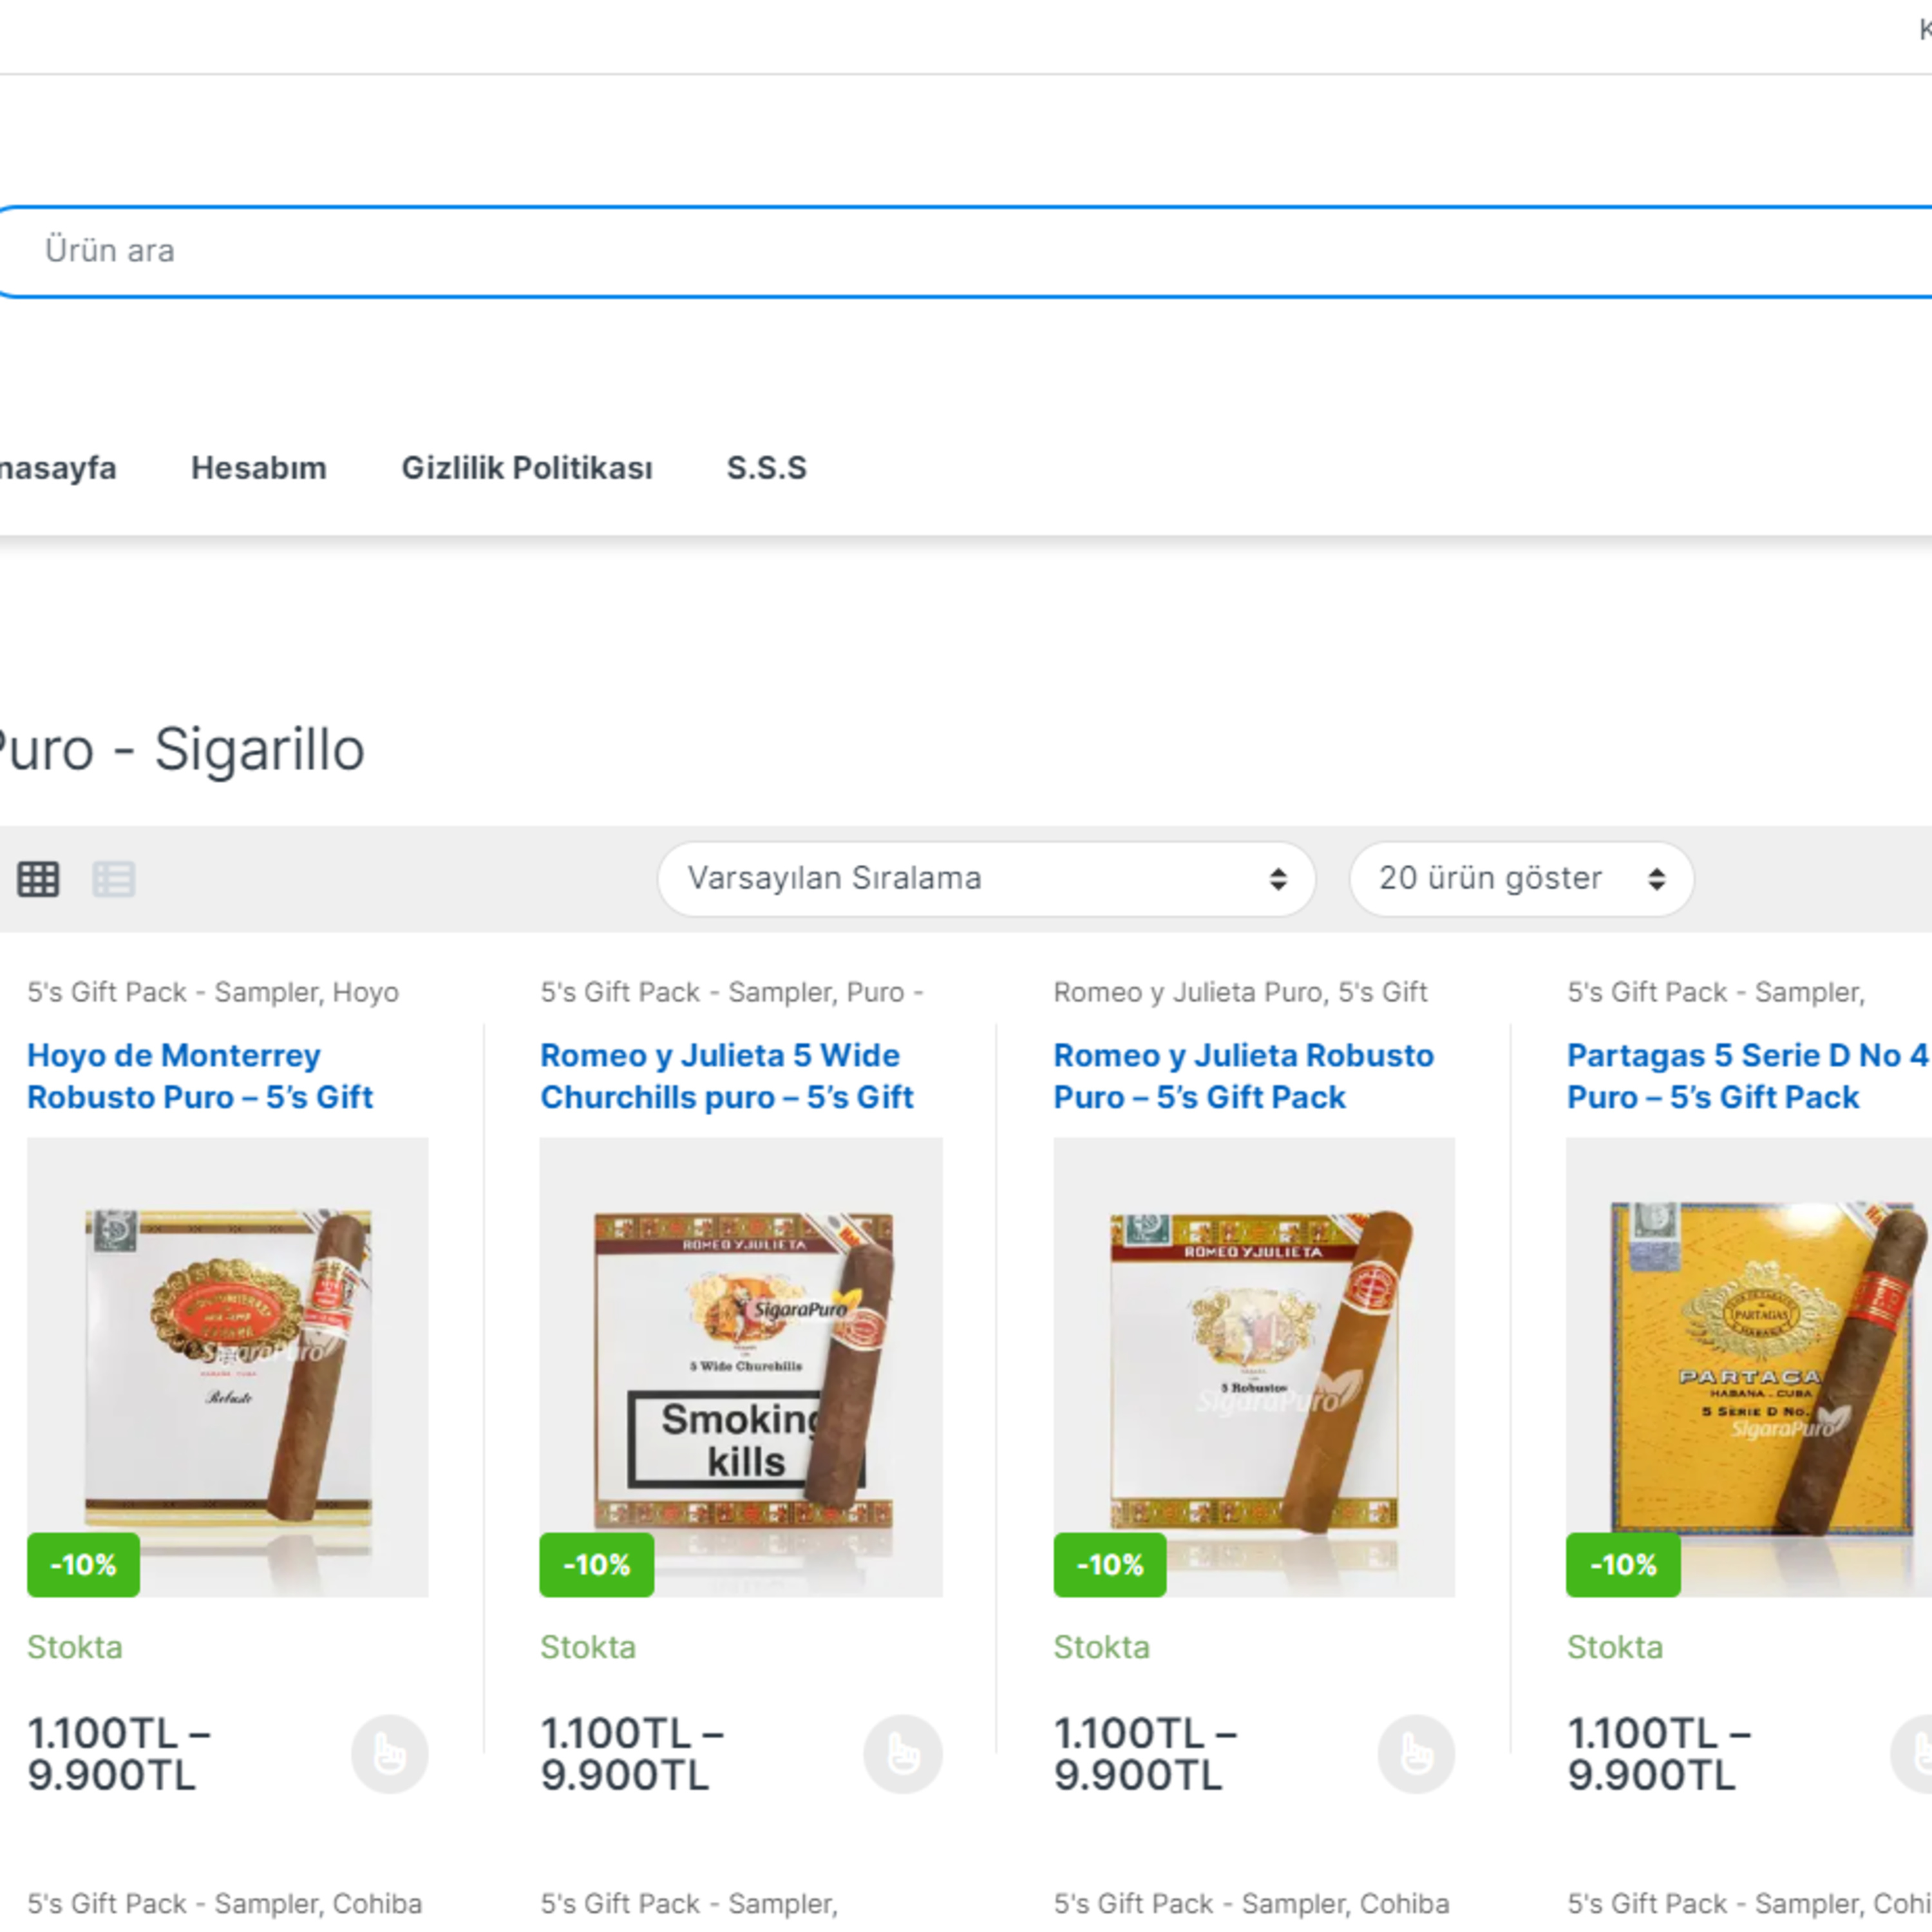Open Partagas 5 Serie D No 4 link
1932x1932 pixels.
(x=1748, y=1076)
